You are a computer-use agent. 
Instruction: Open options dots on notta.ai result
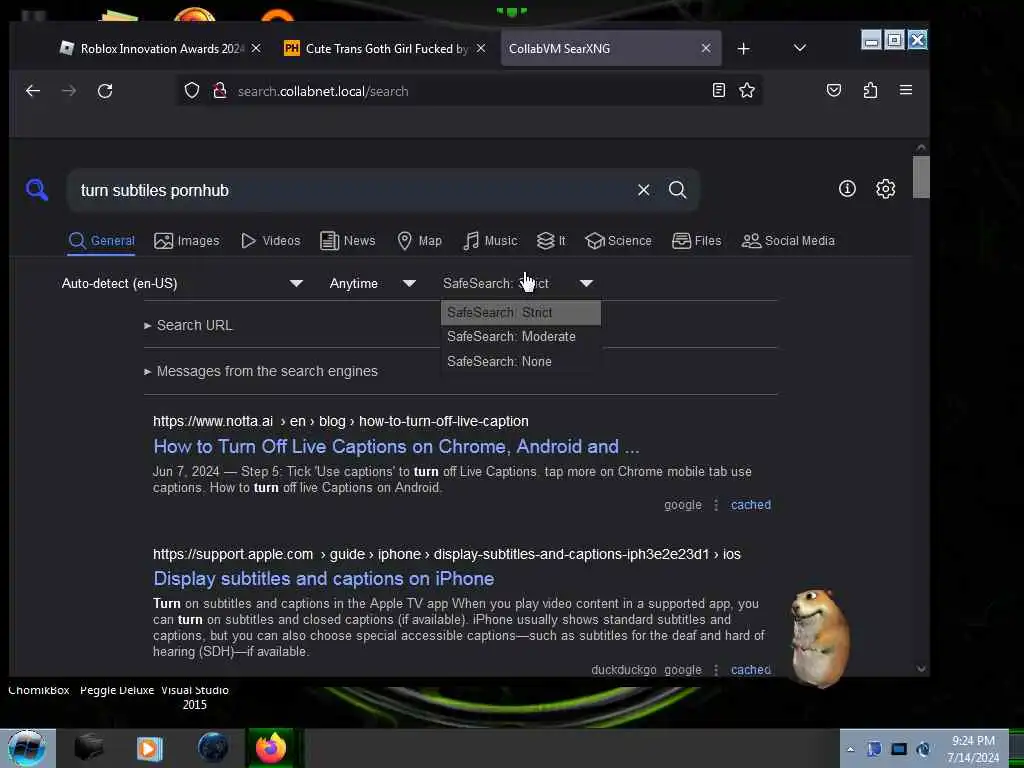tap(716, 505)
